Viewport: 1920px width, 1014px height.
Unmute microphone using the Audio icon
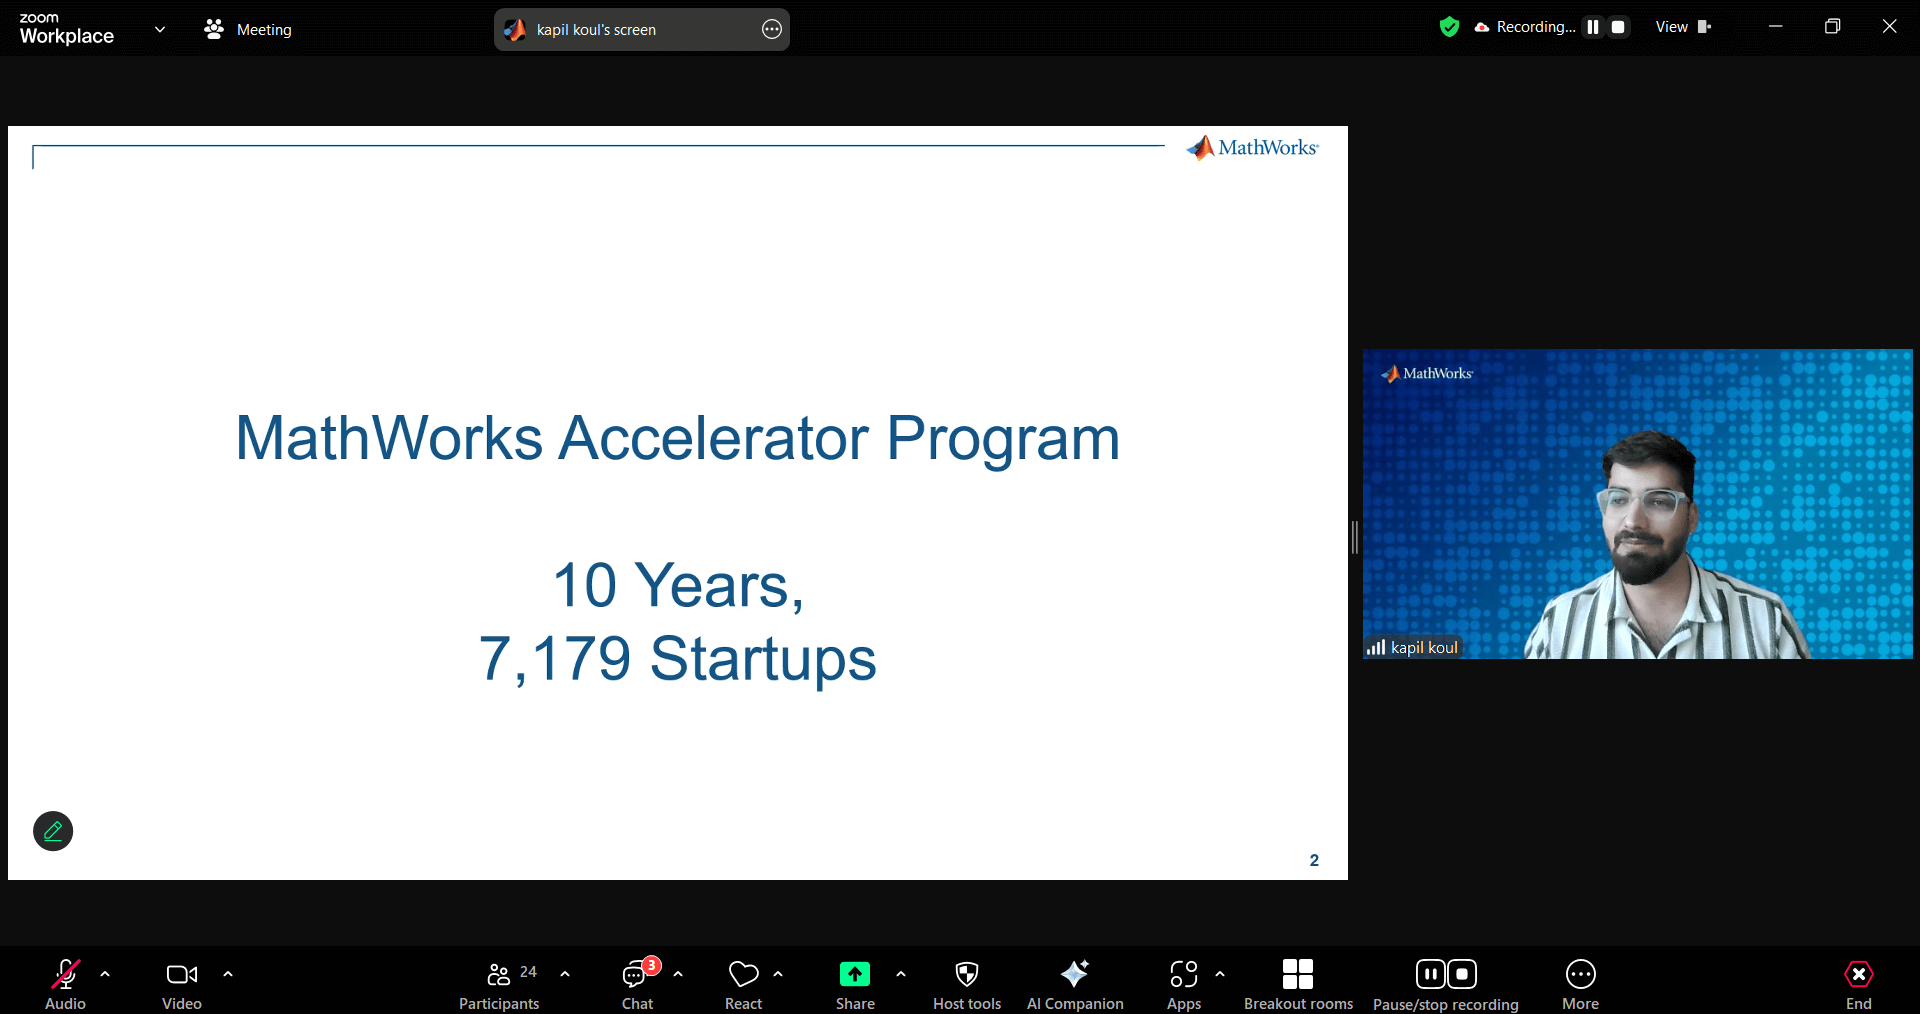point(66,975)
